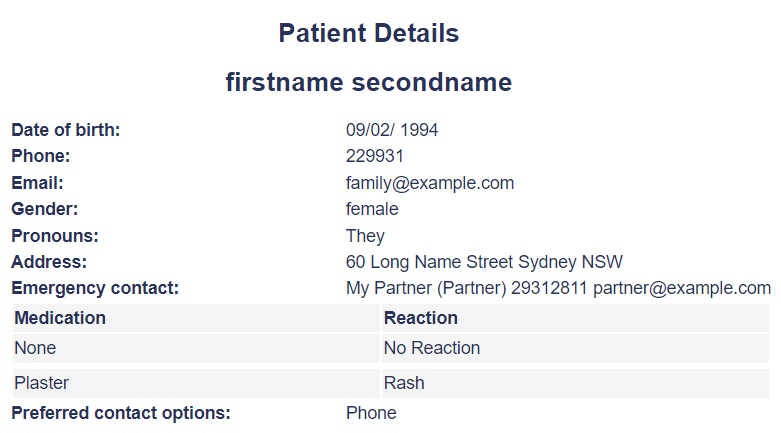Click the Email field label
Image resolution: width=781 pixels, height=433 pixels.
pos(37,183)
